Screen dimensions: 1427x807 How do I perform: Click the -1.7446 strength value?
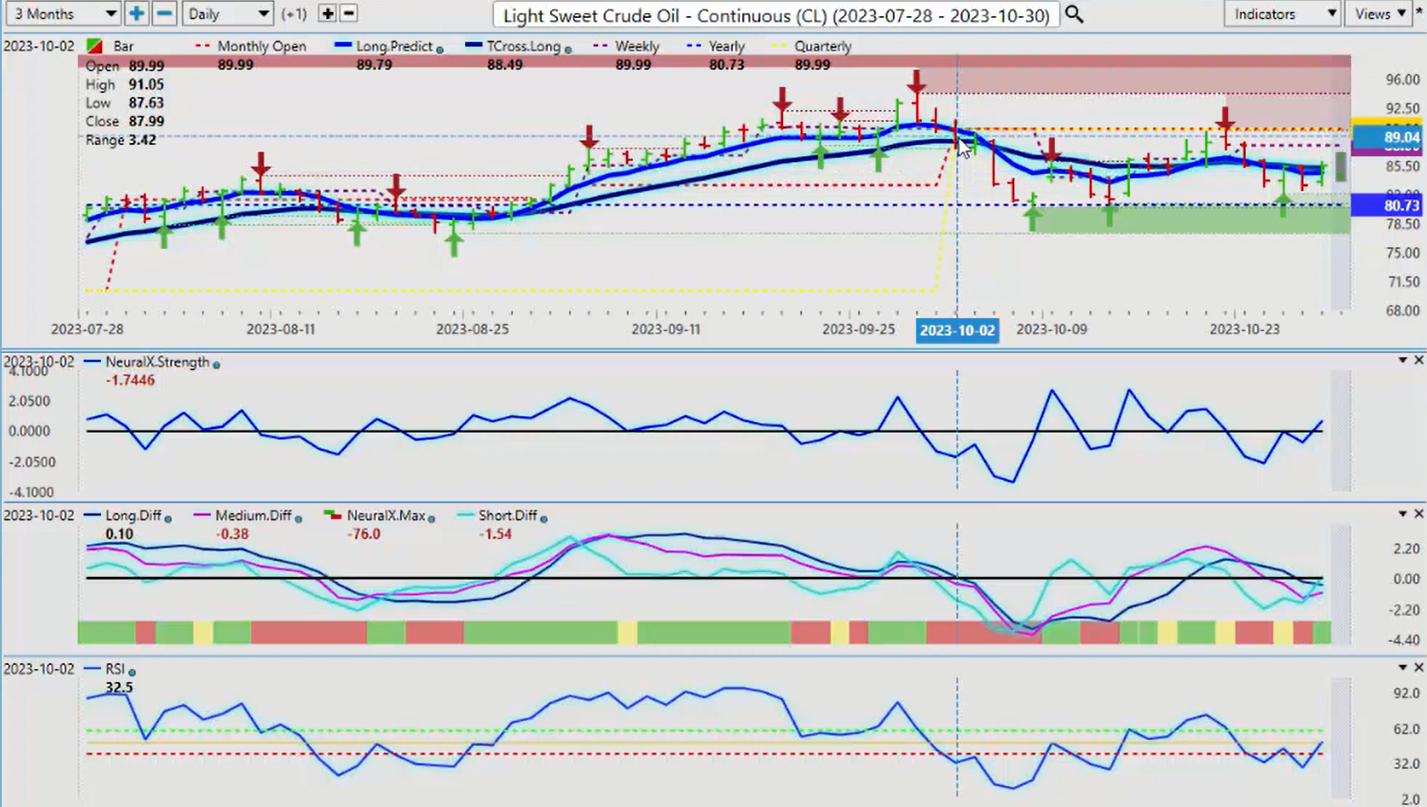pyautogui.click(x=130, y=380)
